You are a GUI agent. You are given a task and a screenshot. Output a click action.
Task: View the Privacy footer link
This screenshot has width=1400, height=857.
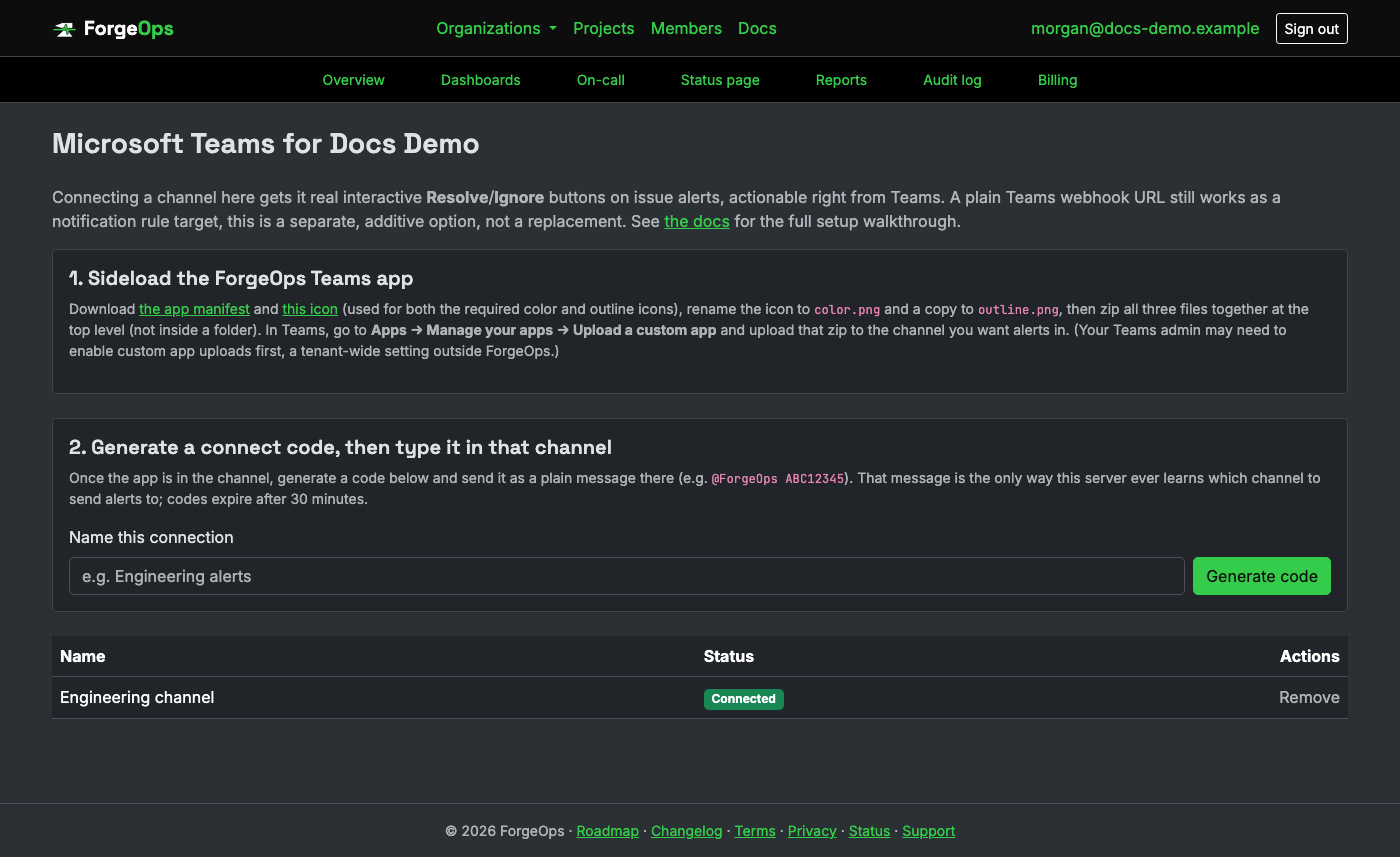coord(812,831)
